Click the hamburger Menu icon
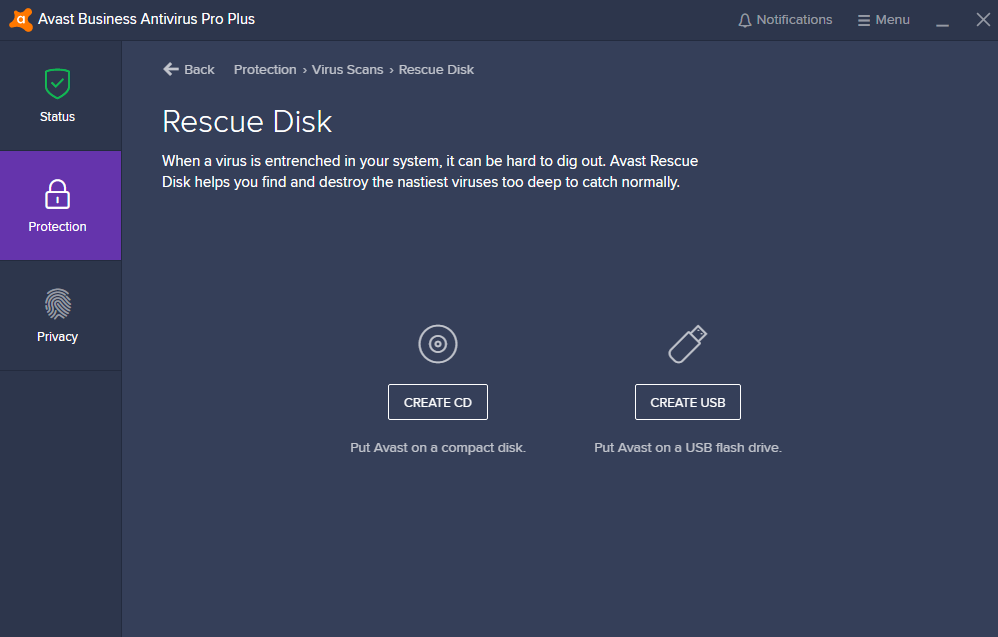The height and width of the screenshot is (637, 998). tap(861, 19)
